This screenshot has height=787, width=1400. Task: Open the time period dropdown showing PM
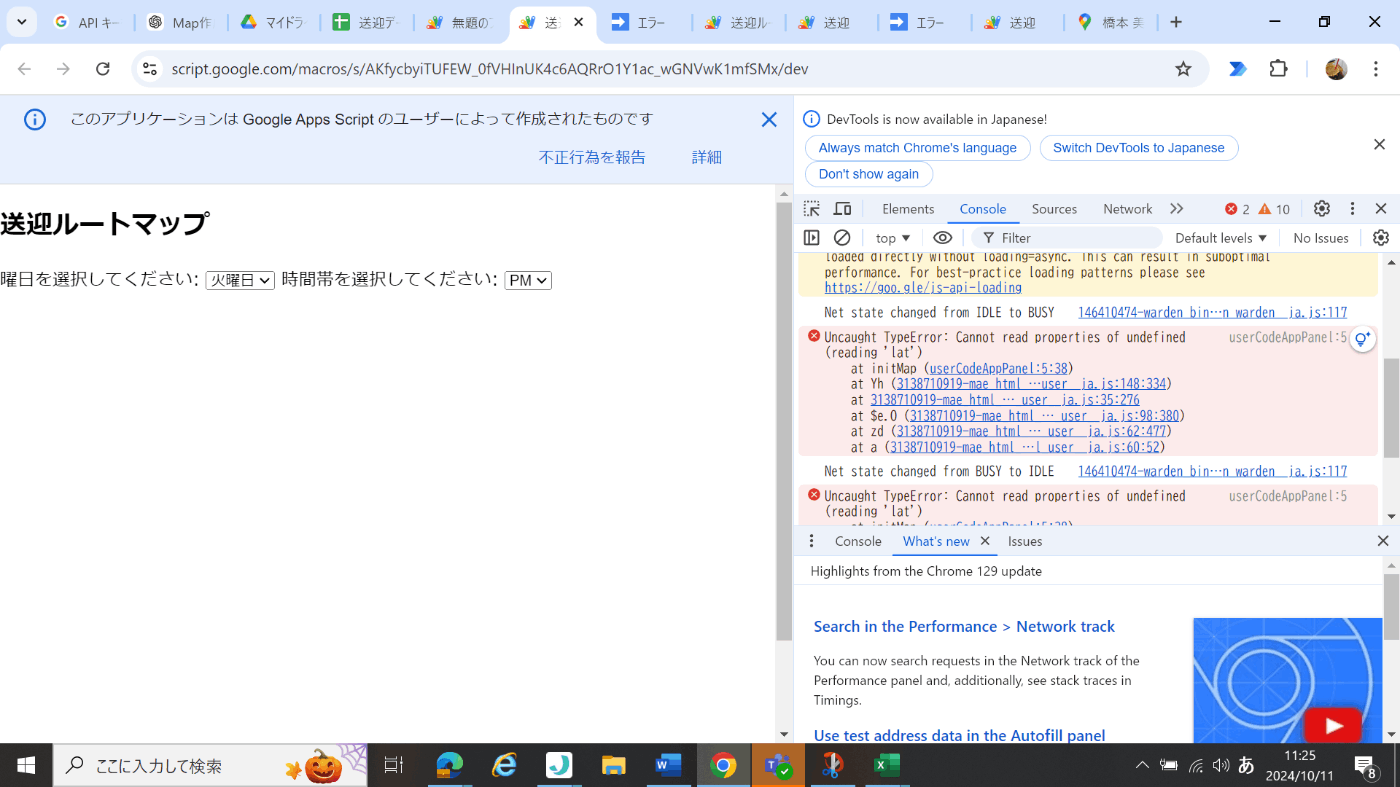pyautogui.click(x=528, y=281)
